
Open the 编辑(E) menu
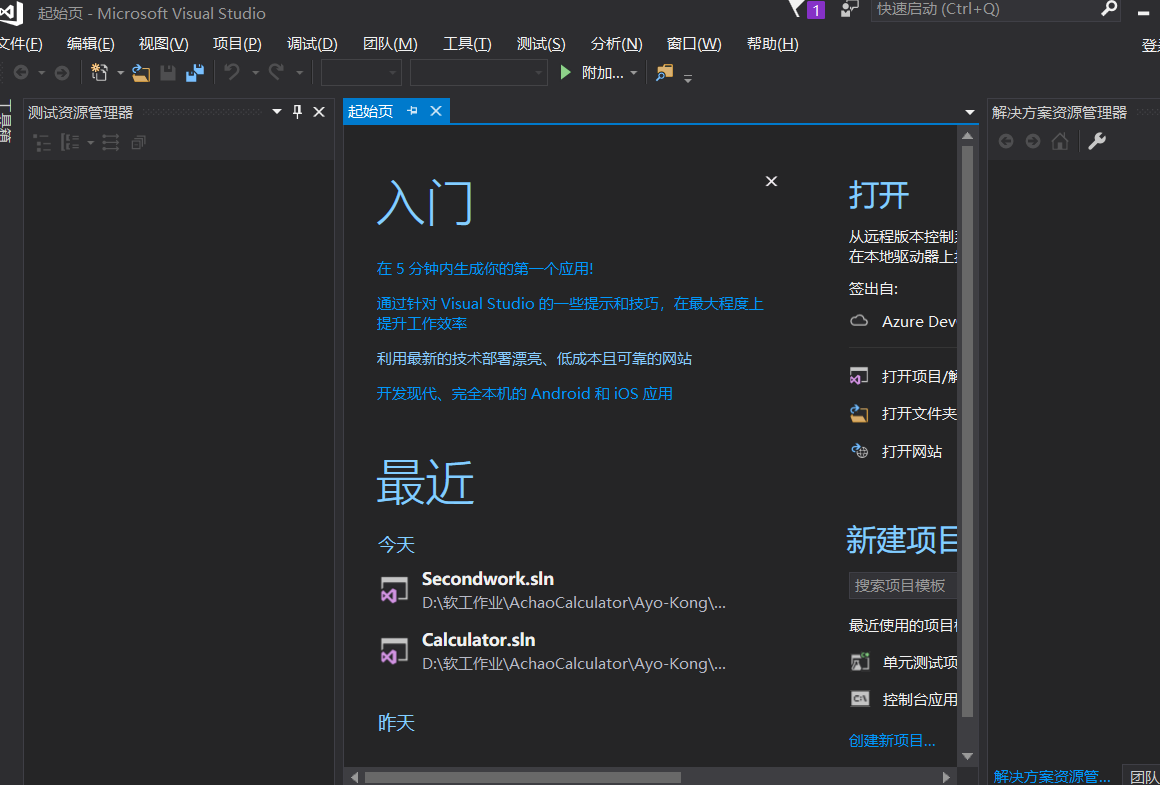pyautogui.click(x=90, y=44)
